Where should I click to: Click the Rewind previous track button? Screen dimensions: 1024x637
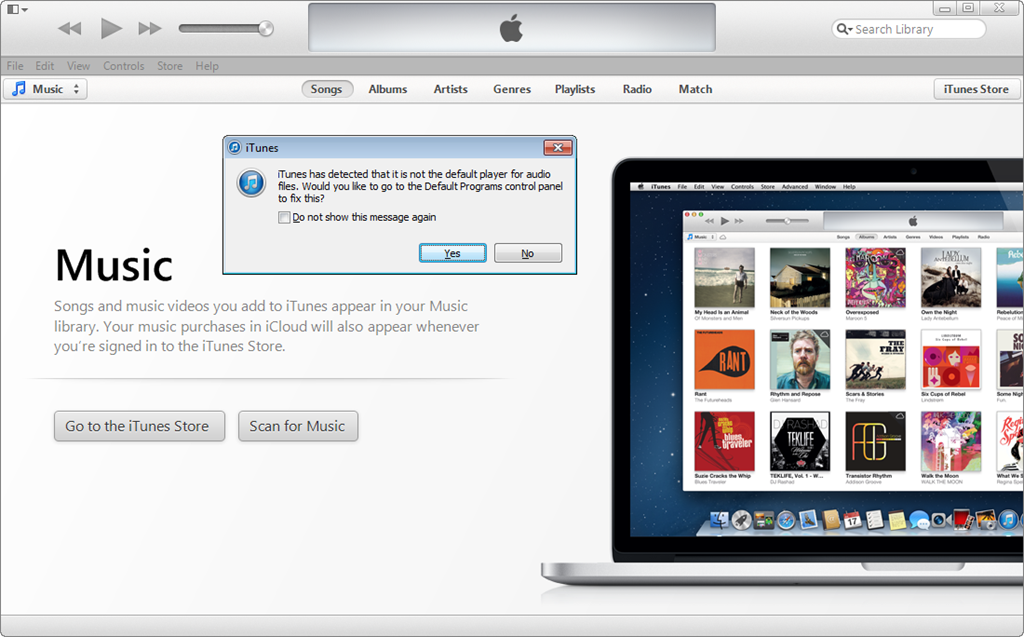70,29
